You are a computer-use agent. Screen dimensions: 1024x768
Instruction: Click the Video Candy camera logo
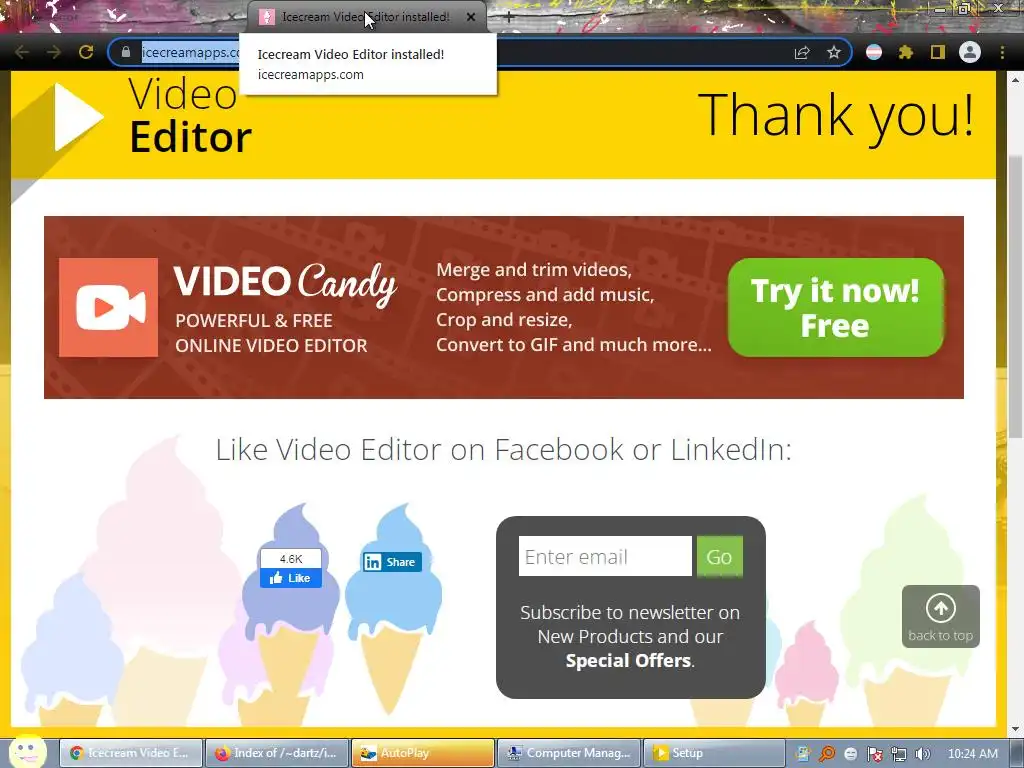(x=108, y=308)
